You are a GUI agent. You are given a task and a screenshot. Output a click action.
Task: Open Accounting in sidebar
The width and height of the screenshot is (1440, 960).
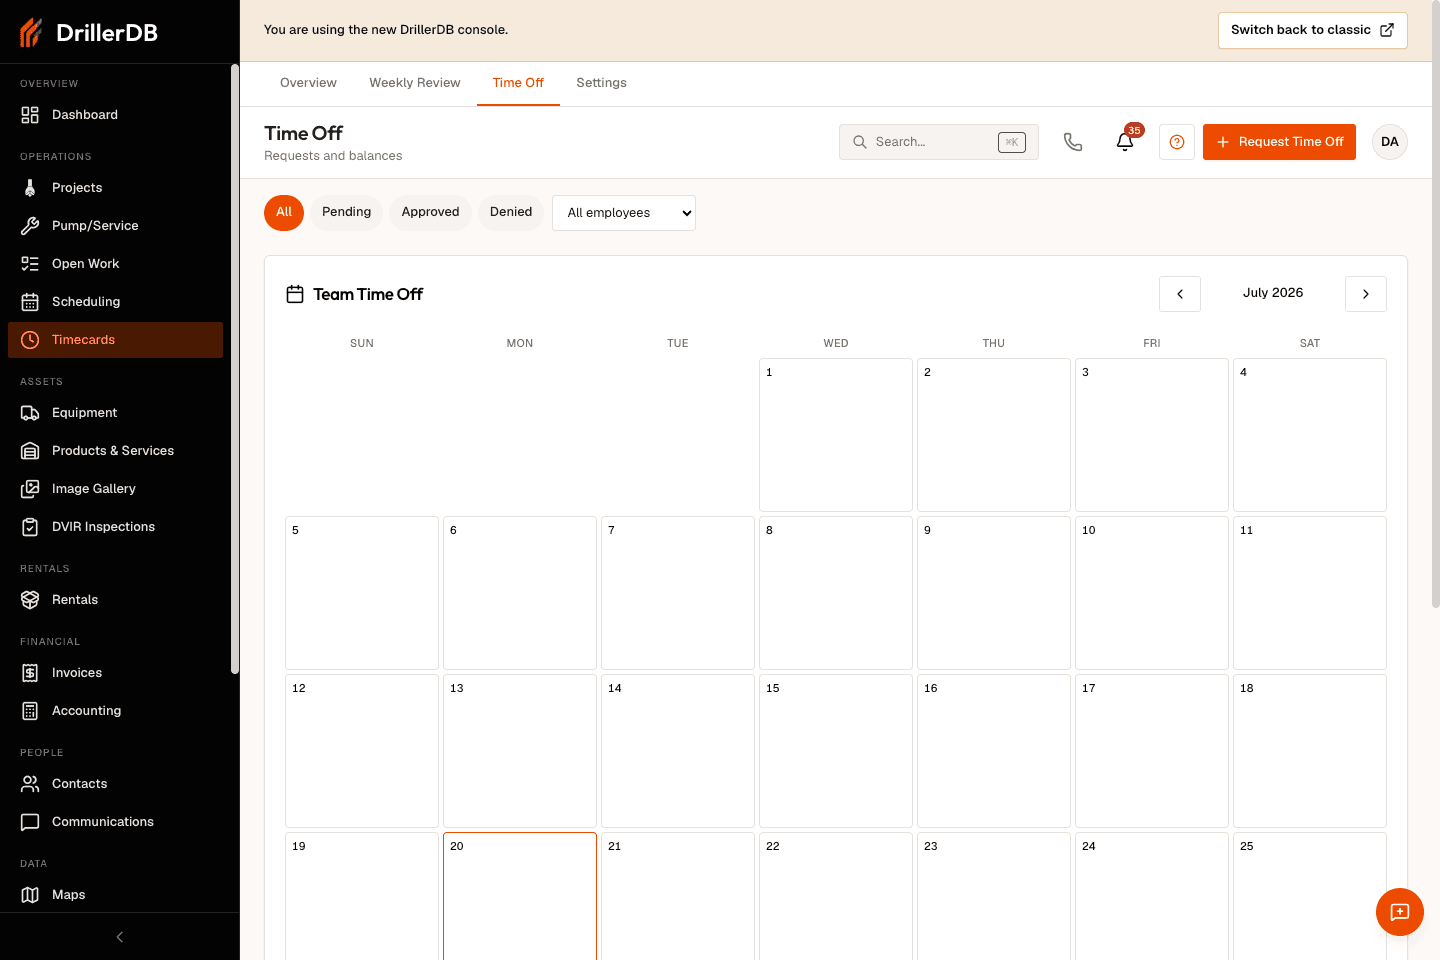(115, 711)
